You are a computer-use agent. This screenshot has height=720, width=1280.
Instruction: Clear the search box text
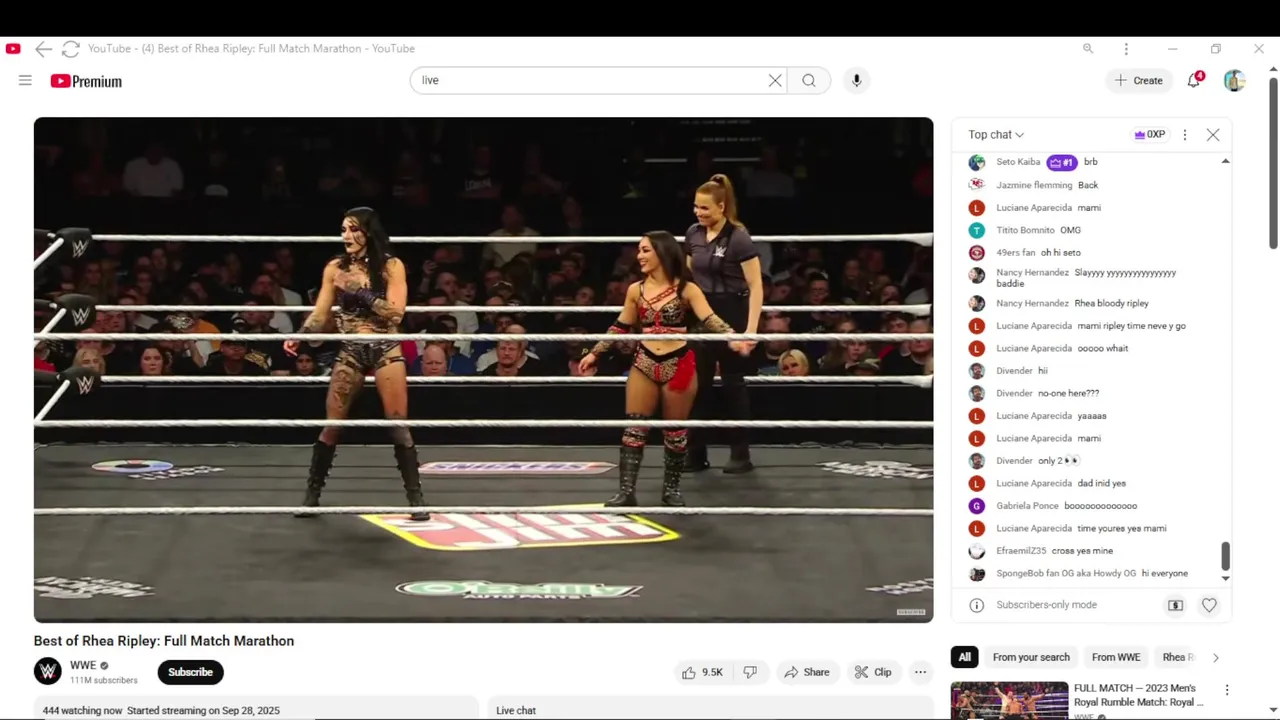(x=775, y=80)
